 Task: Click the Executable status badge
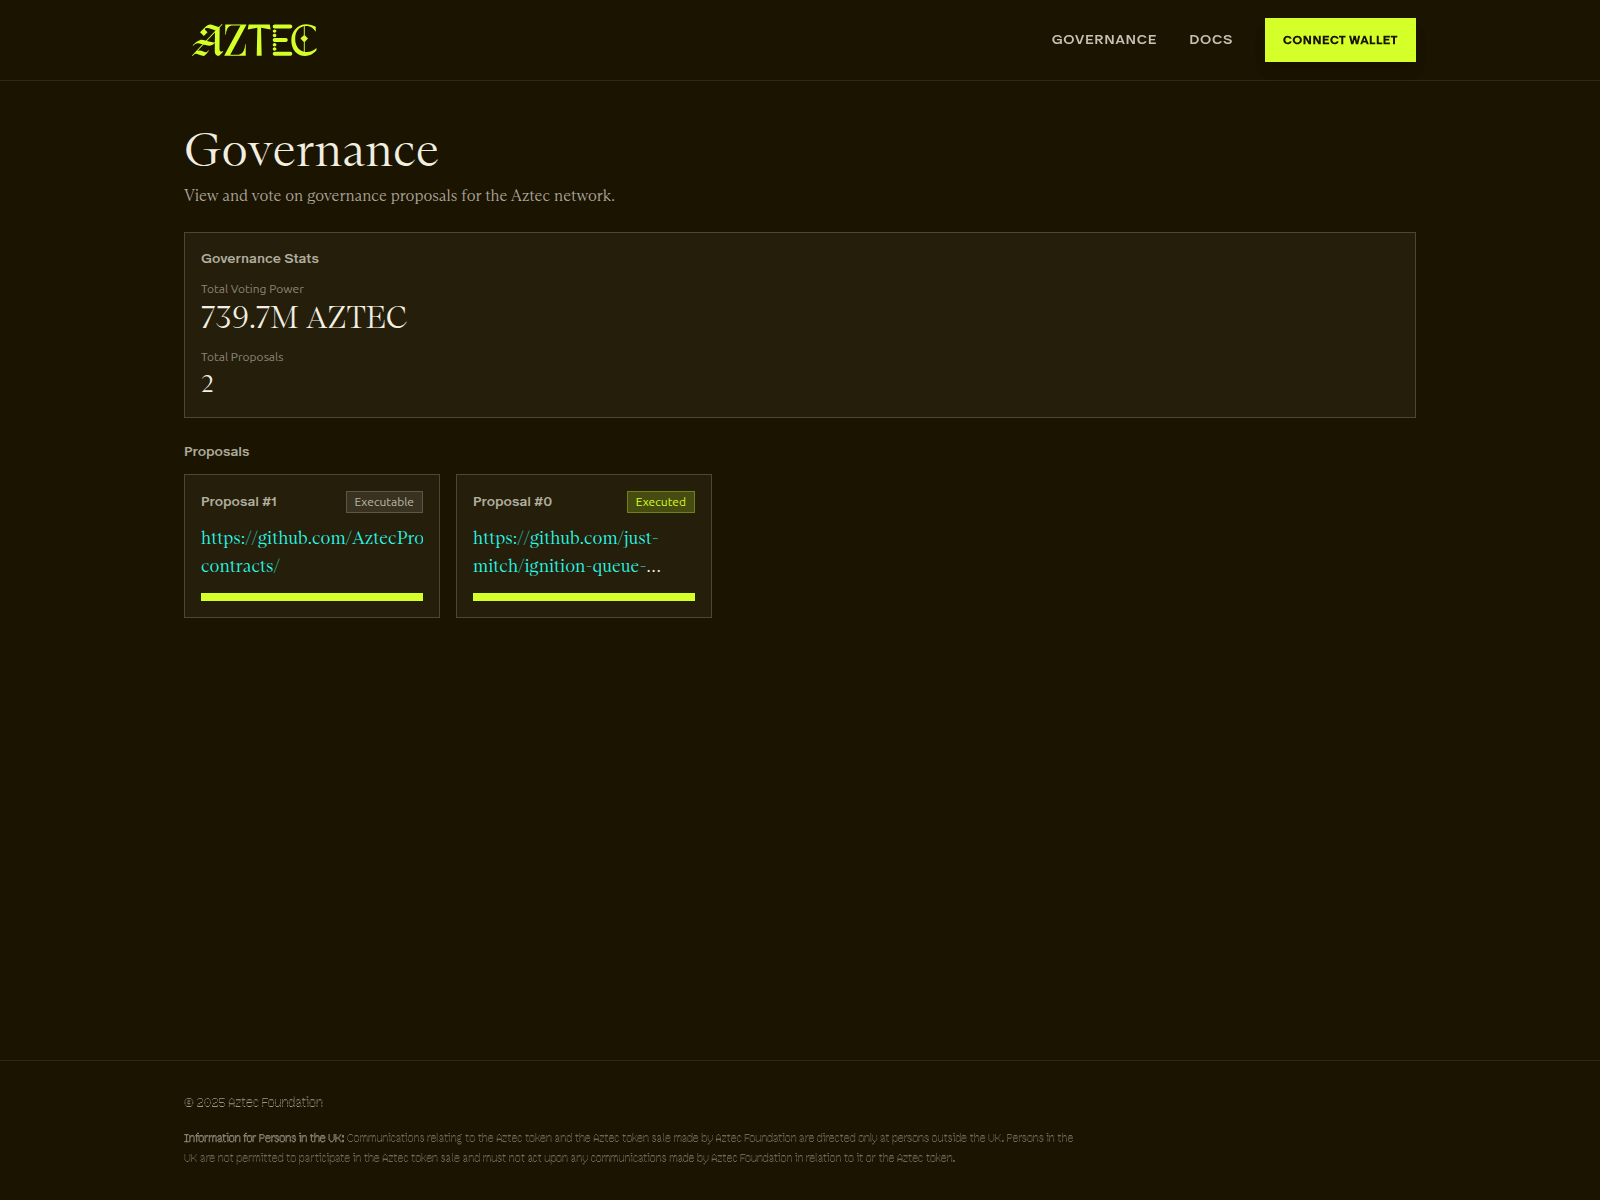384,501
